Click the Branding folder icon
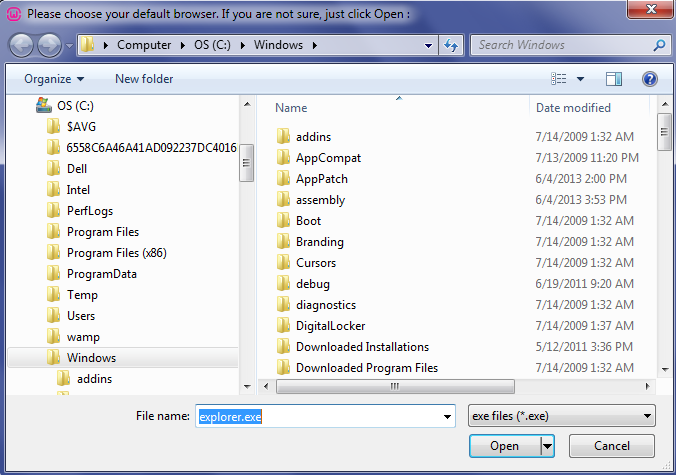The width and height of the screenshot is (676, 475). 283,242
